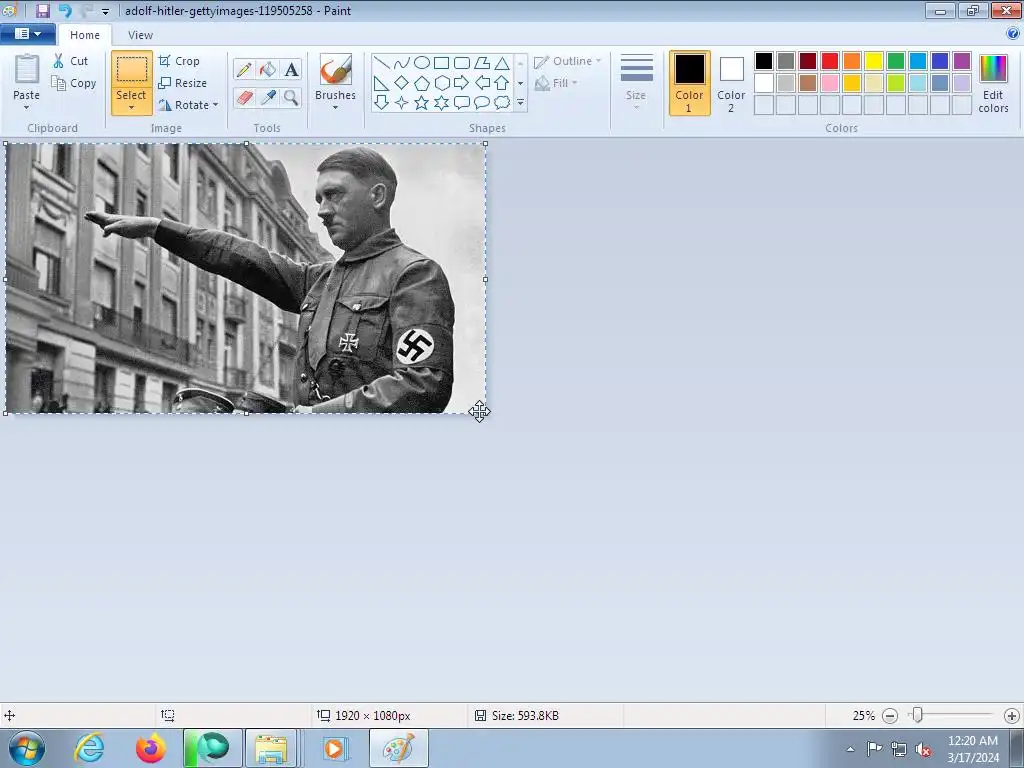Choose the Four-point star shape
Screen dimensions: 1024x768
click(402, 103)
